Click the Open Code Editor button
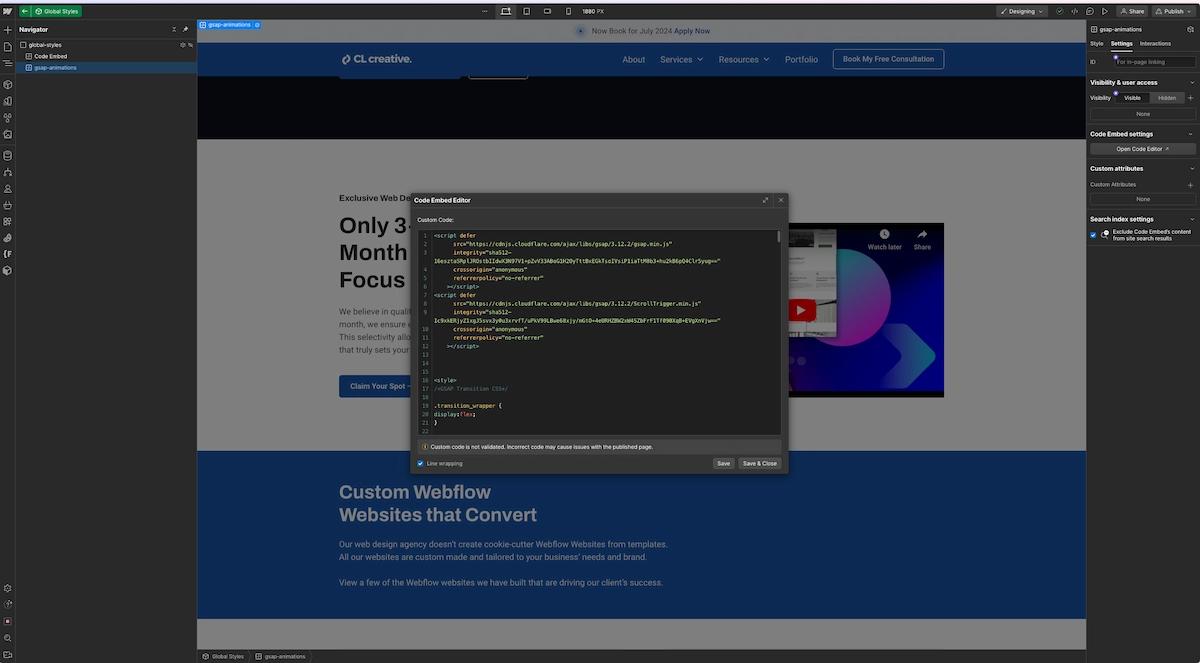This screenshot has height=663, width=1200. coord(1143,149)
